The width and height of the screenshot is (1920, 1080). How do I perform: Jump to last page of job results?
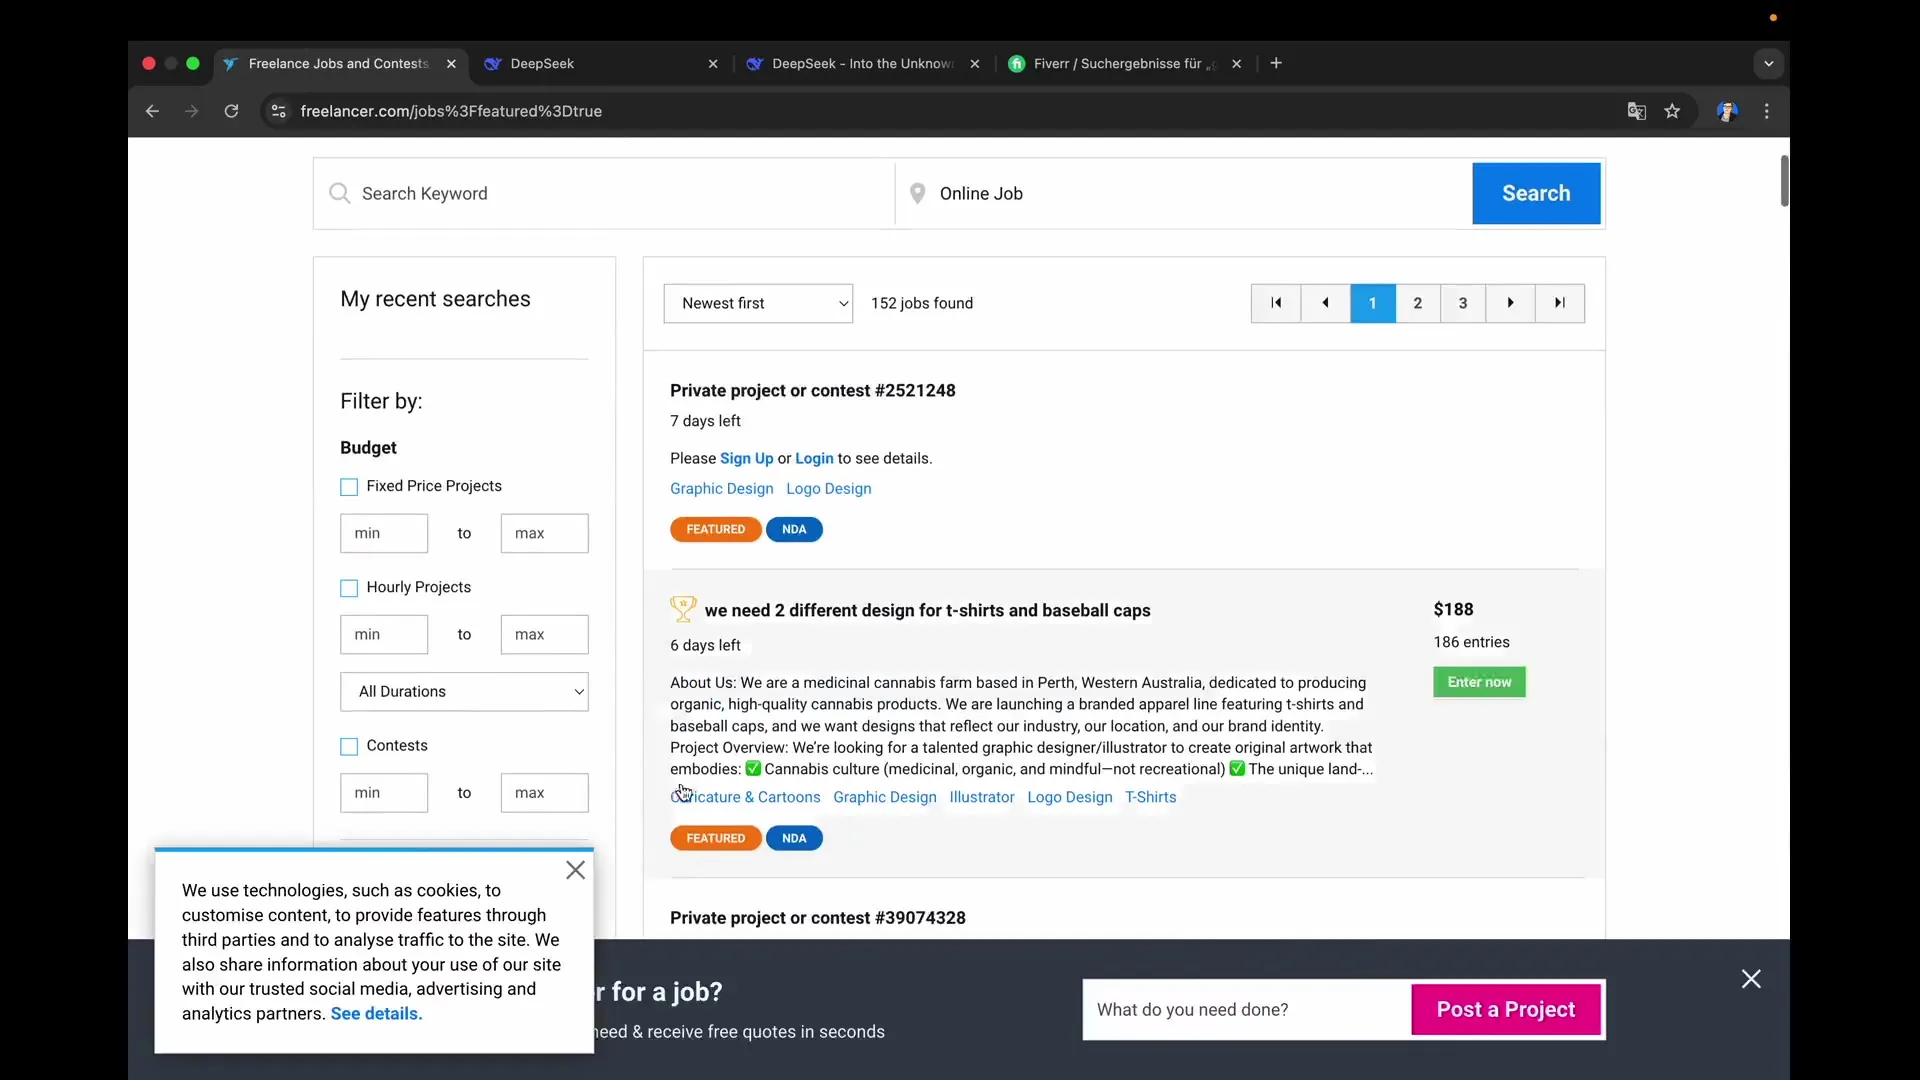(x=1559, y=303)
